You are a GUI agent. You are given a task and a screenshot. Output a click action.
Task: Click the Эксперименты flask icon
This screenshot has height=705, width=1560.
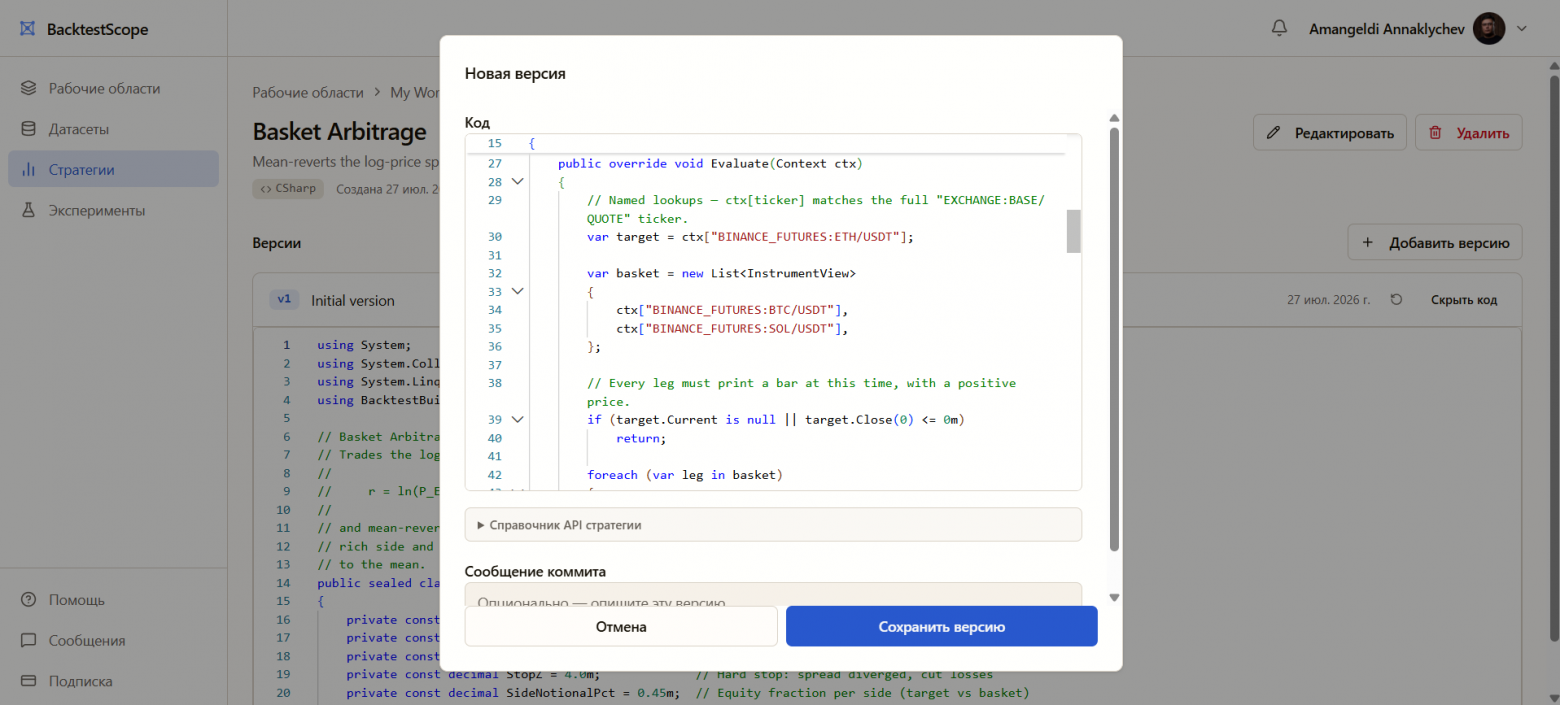coord(29,210)
